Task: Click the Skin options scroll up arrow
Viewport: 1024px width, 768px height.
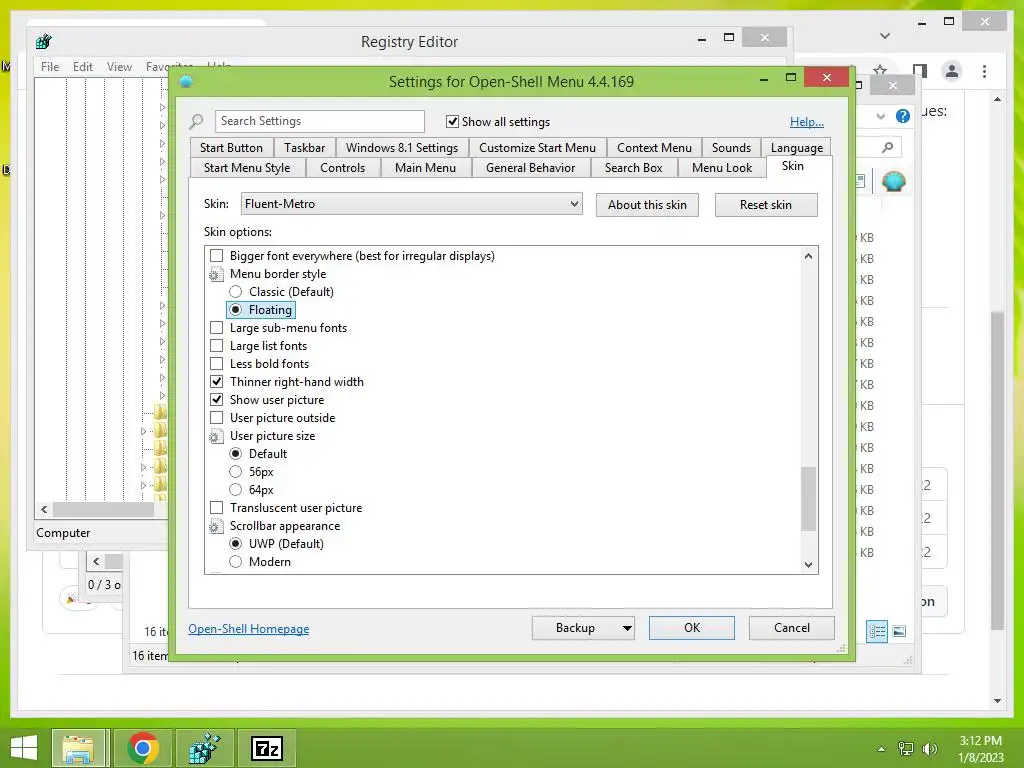Action: point(808,256)
